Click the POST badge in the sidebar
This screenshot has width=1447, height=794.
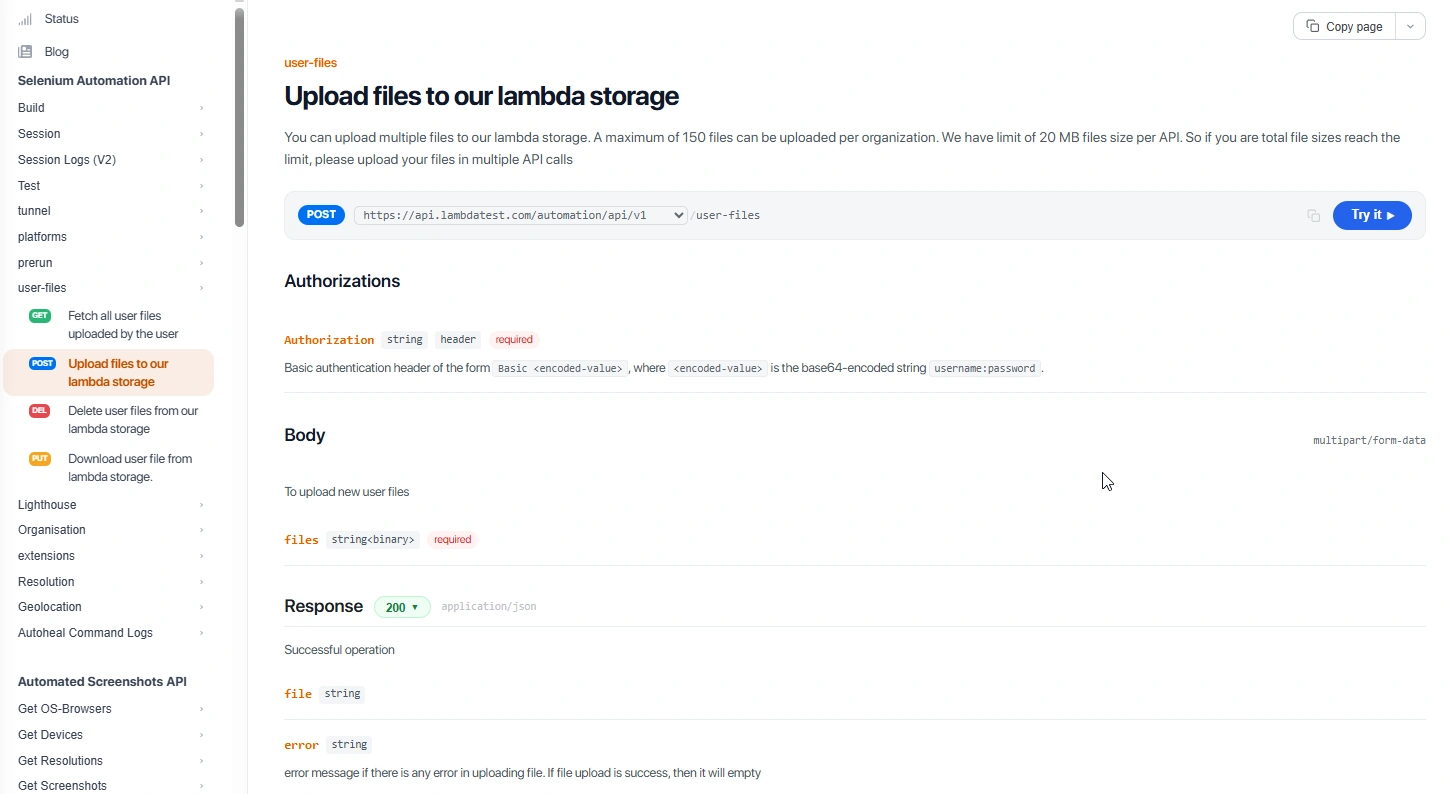pos(42,364)
